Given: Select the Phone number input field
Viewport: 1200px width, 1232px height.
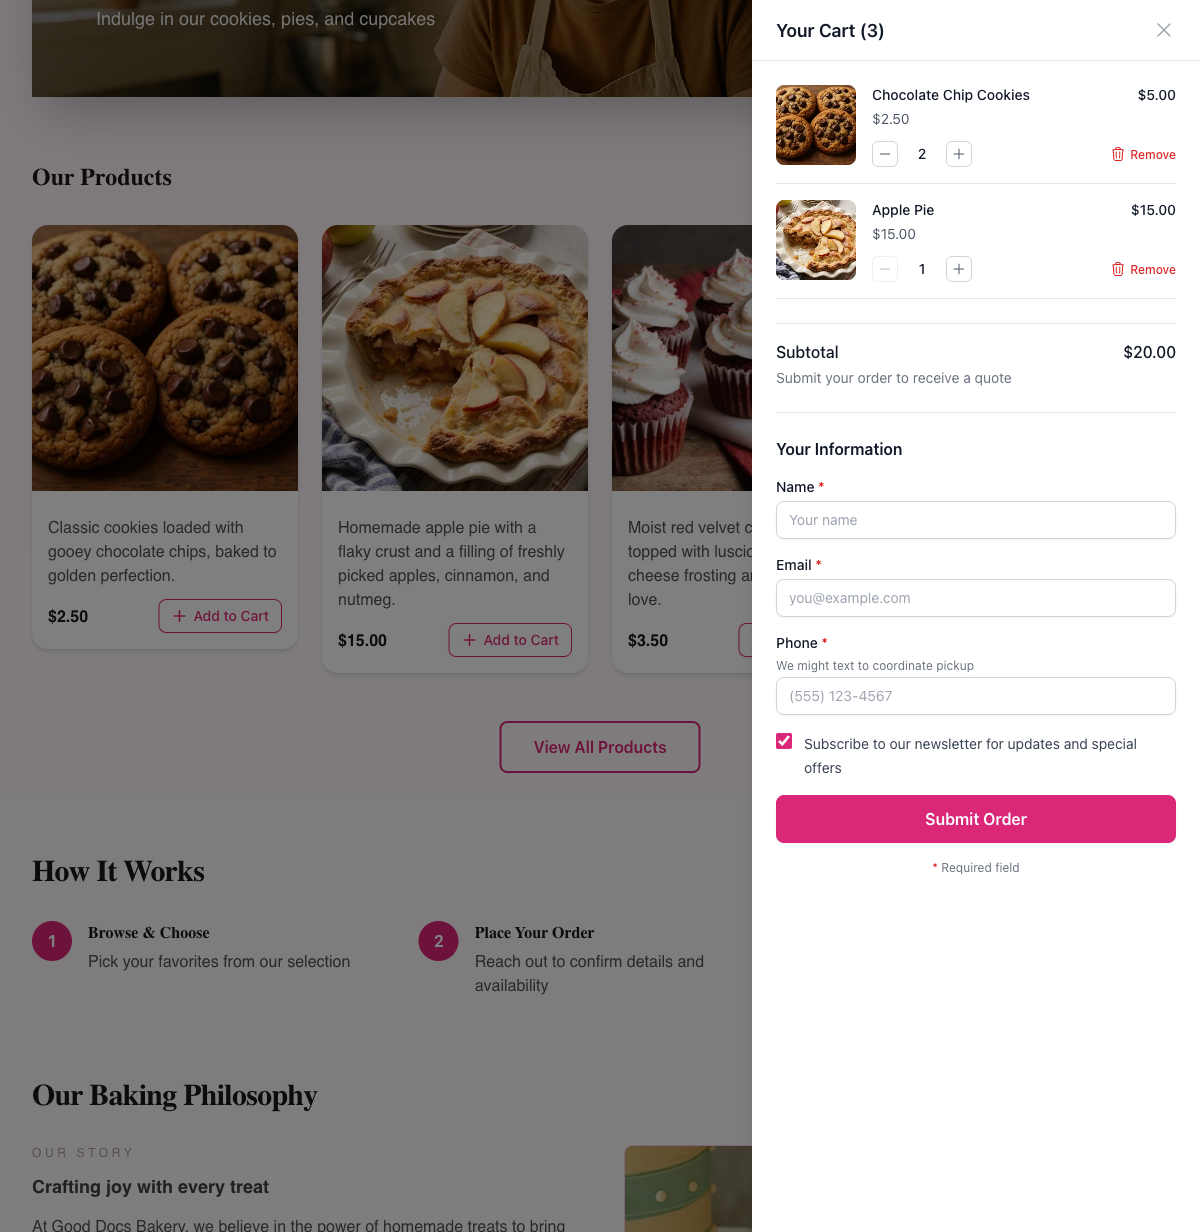Looking at the screenshot, I should (976, 696).
